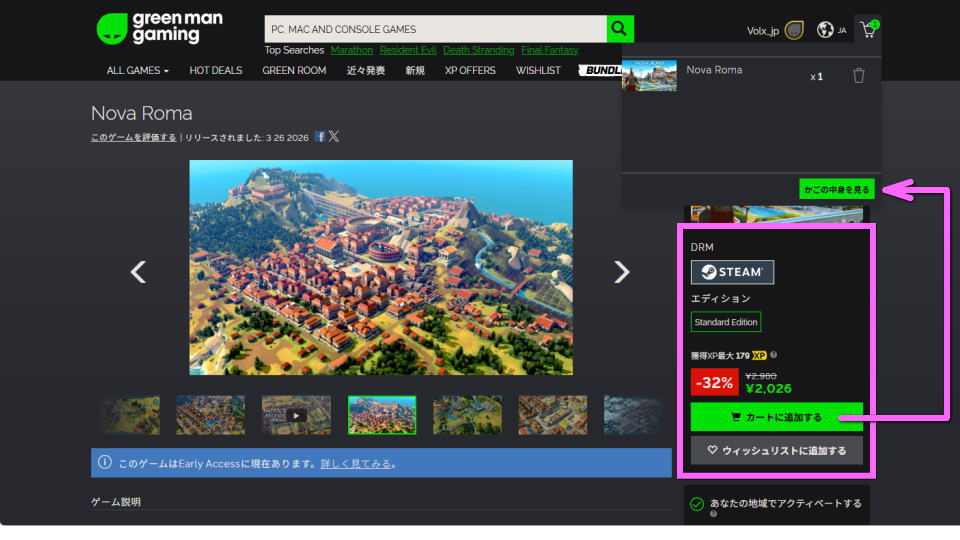The height and width of the screenshot is (540, 960).
Task: Expand the ALL GAMES dropdown menu
Action: (137, 71)
